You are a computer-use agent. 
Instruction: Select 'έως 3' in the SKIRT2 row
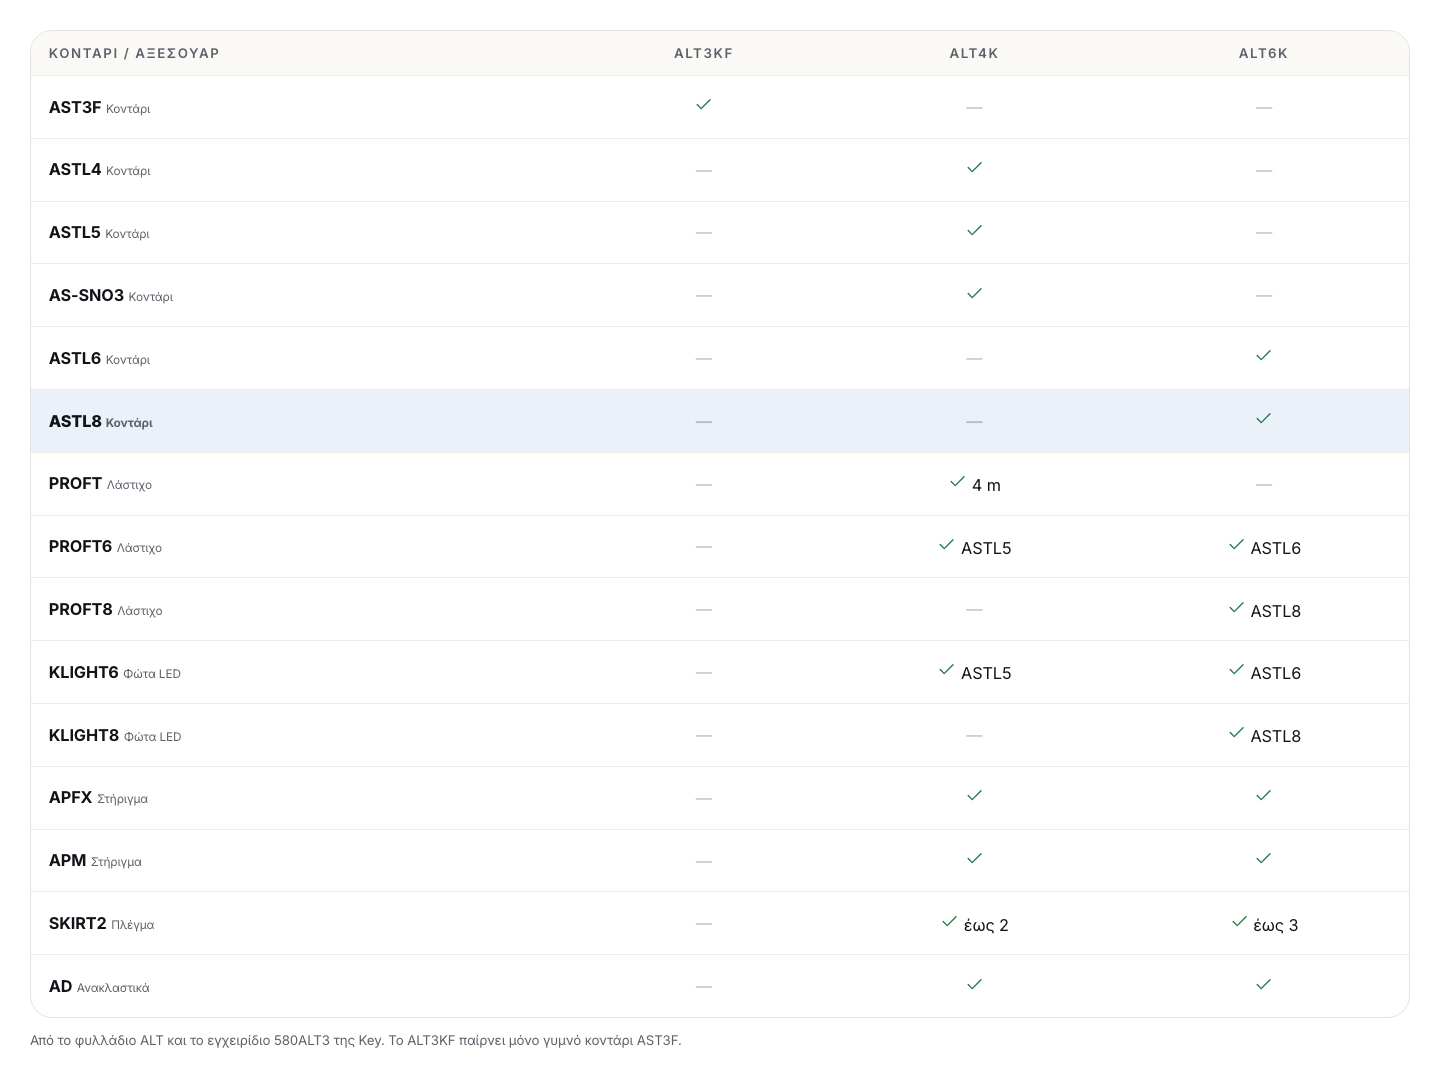[1276, 925]
